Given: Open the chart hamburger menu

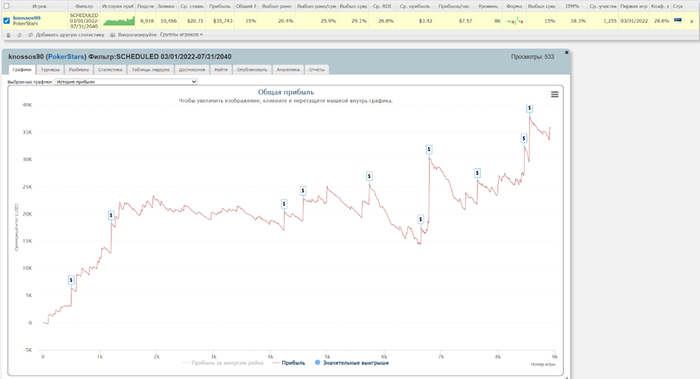Looking at the screenshot, I should click(554, 94).
